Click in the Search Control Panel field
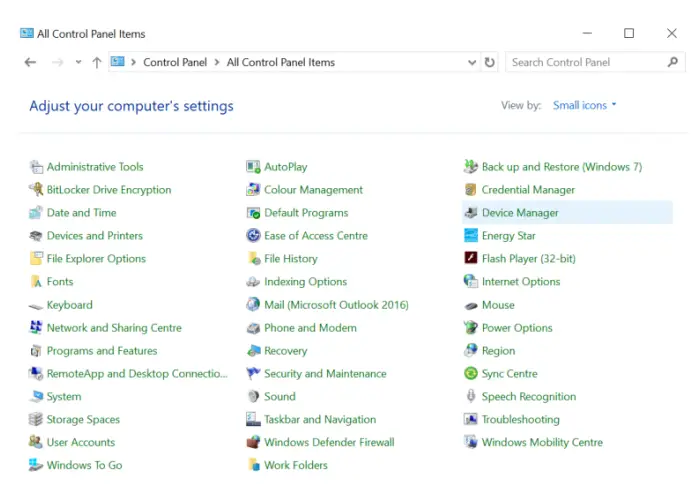 click(585, 62)
